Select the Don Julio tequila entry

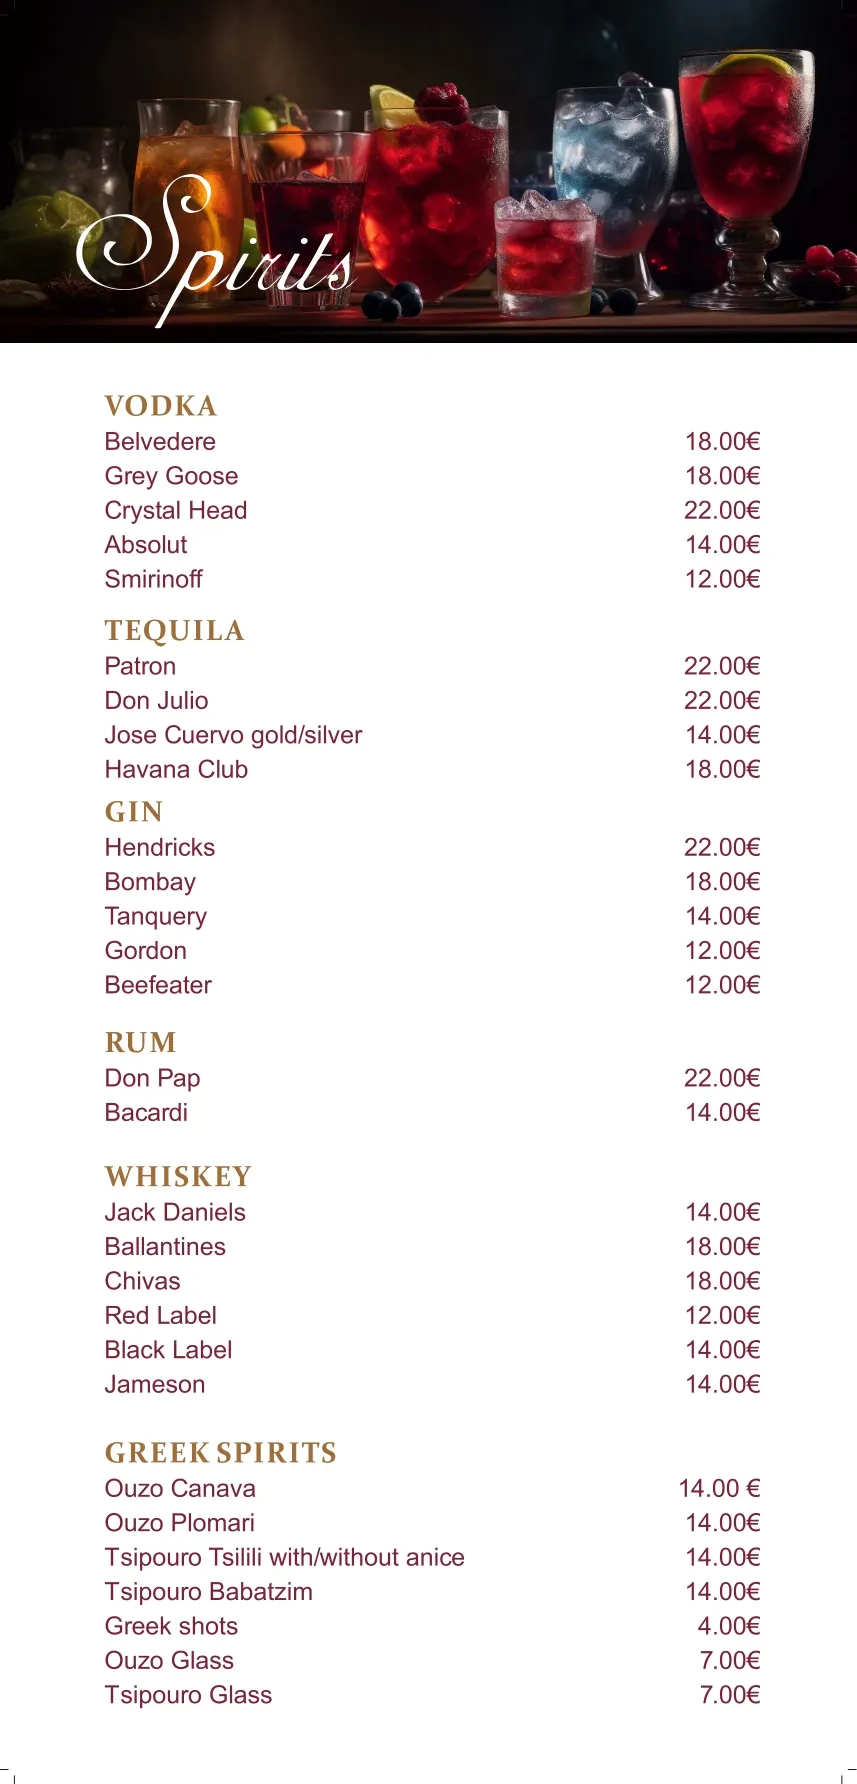point(157,701)
